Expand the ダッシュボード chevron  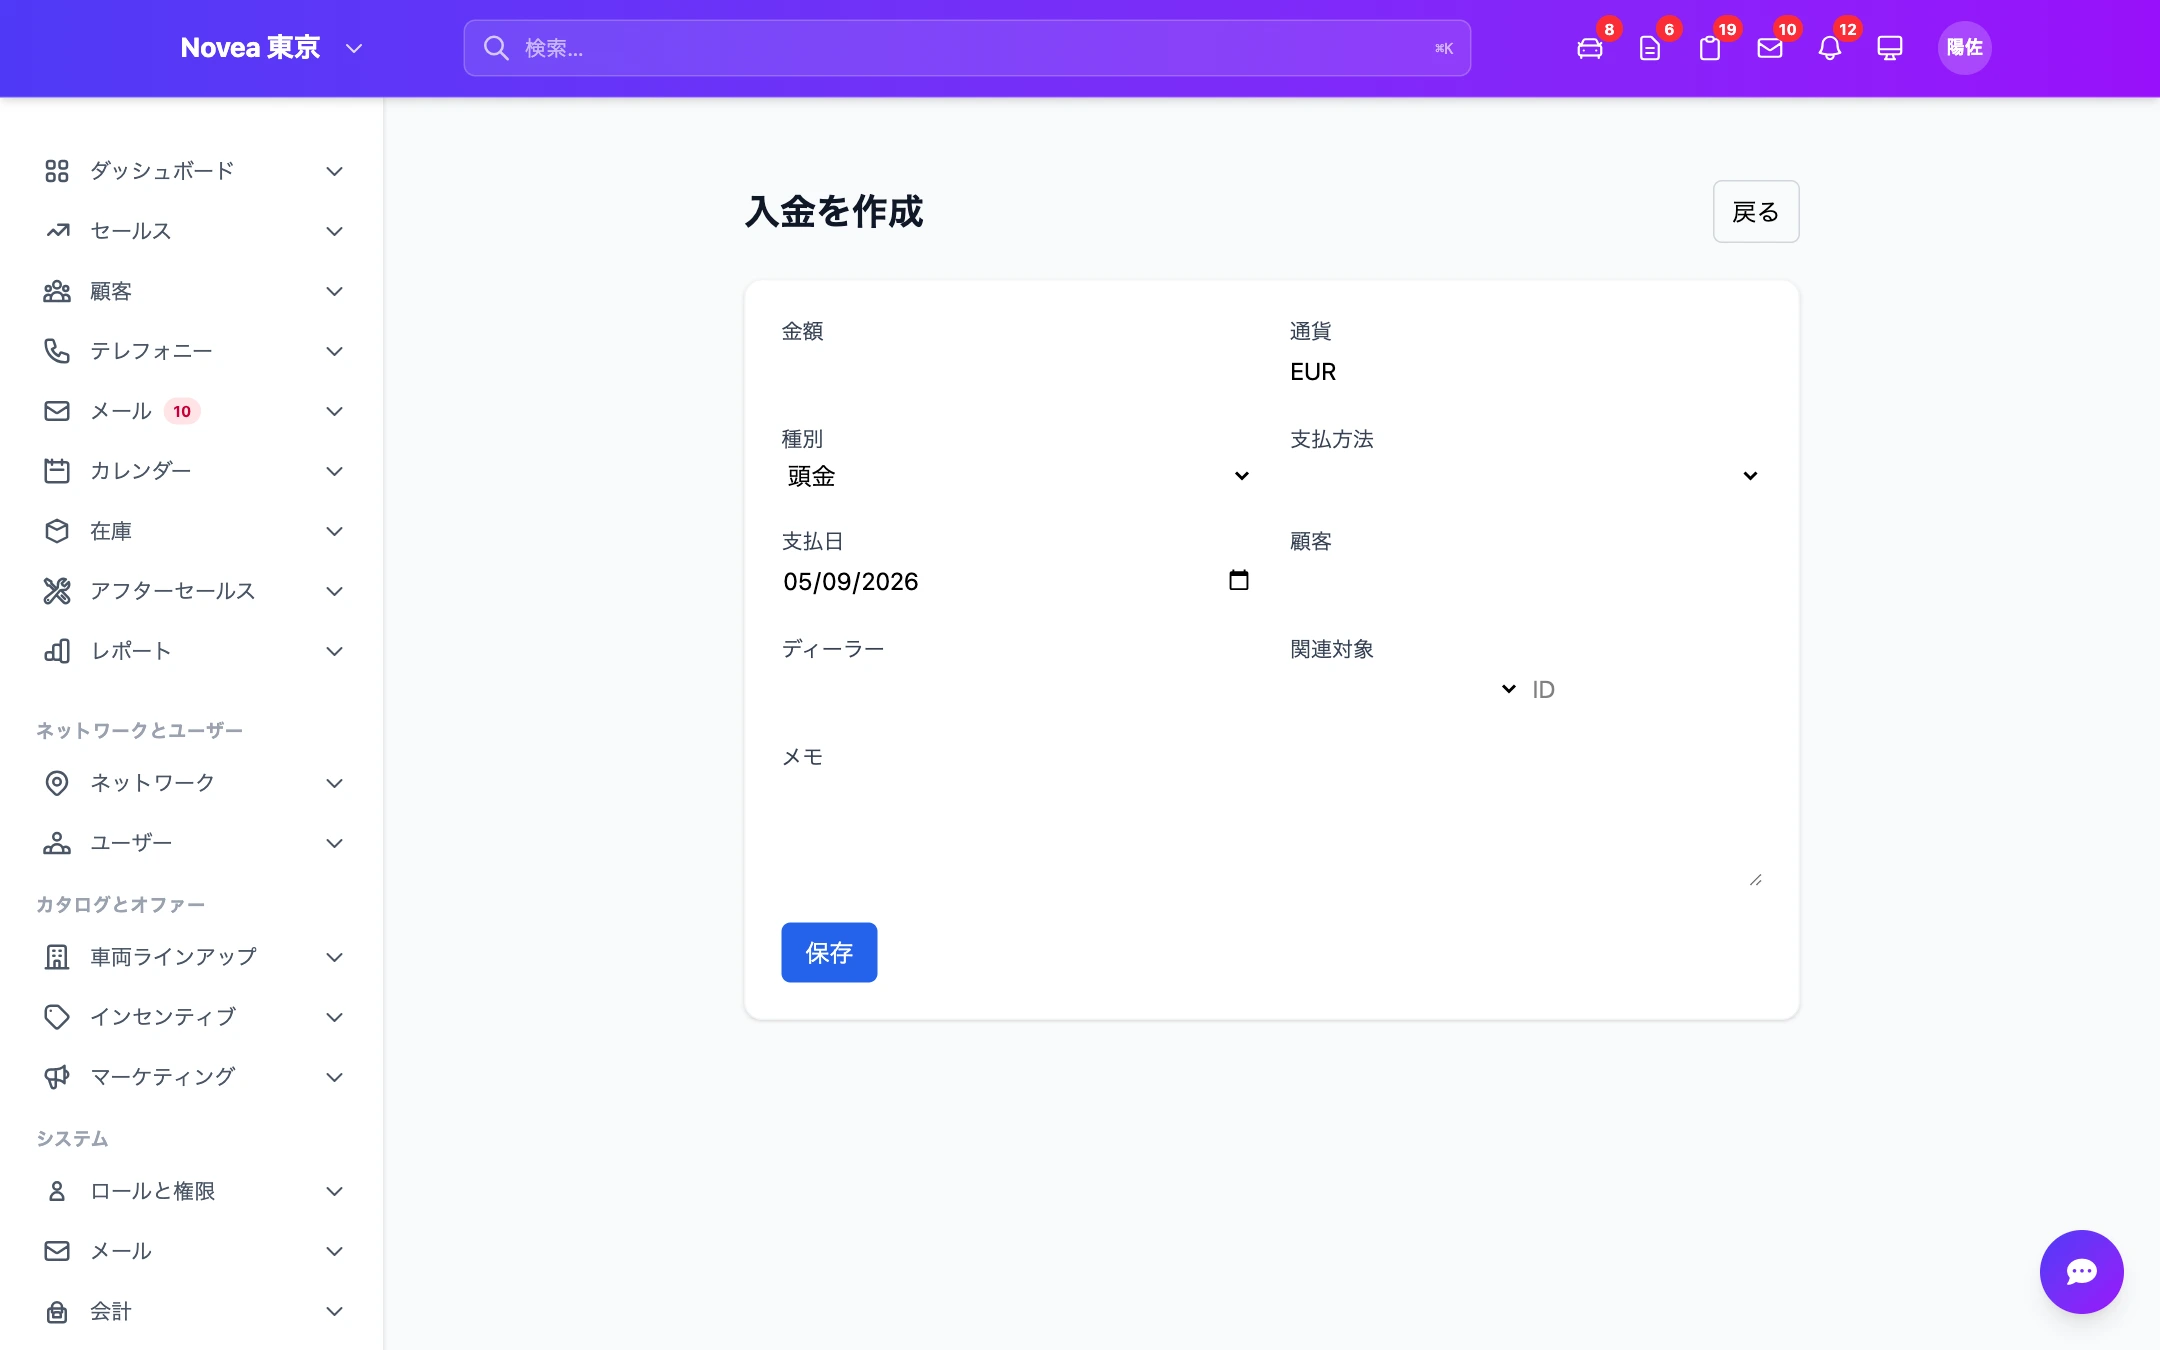pos(335,171)
